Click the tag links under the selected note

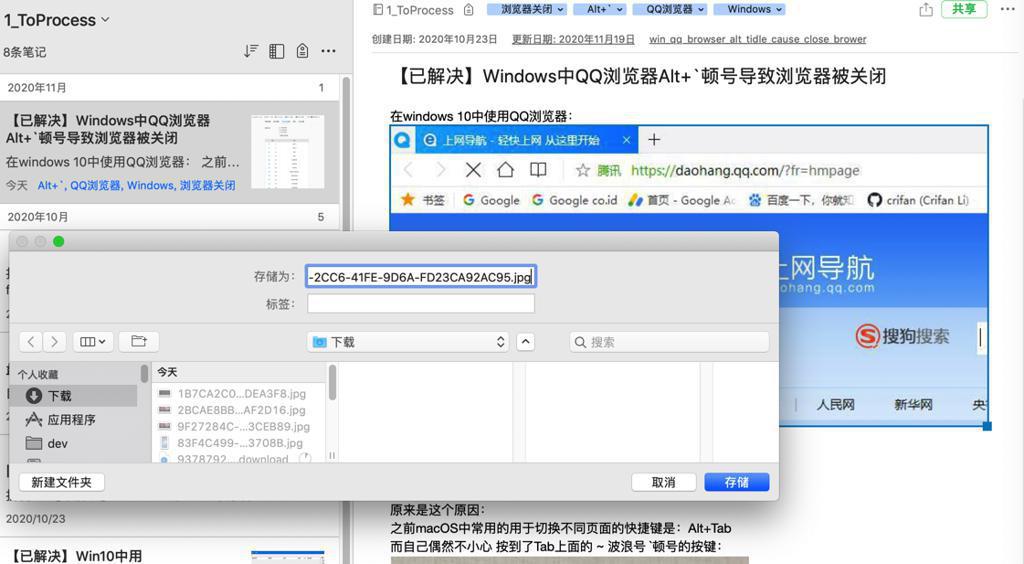click(136, 185)
